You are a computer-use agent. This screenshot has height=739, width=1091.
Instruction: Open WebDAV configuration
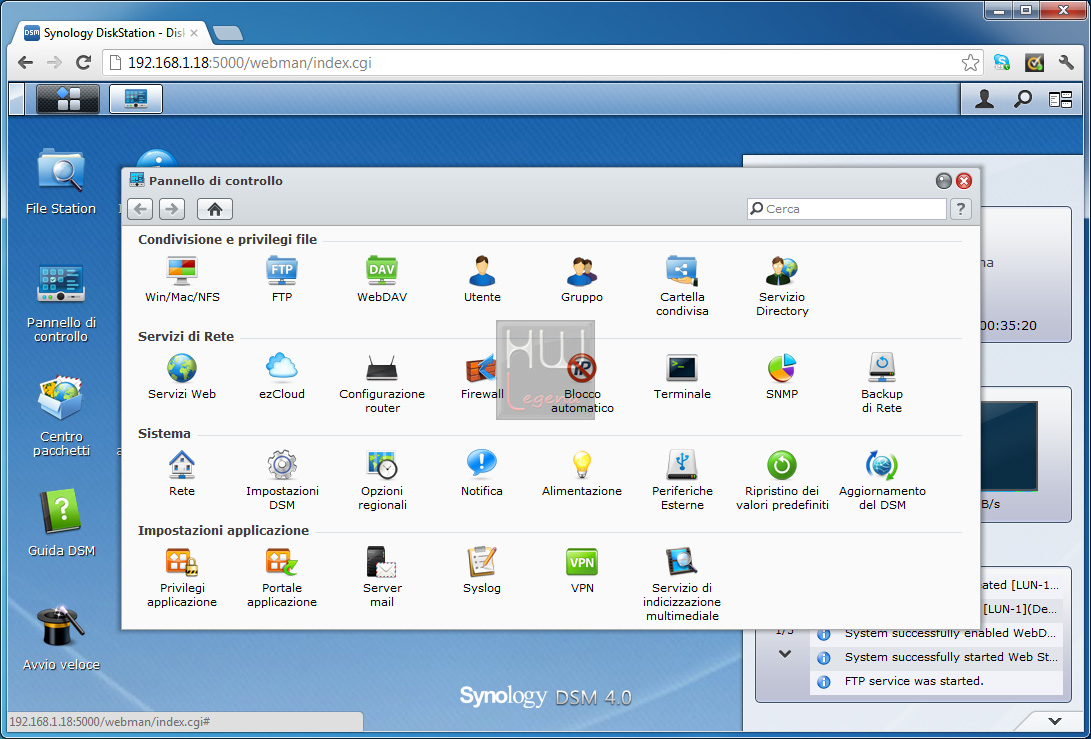382,278
